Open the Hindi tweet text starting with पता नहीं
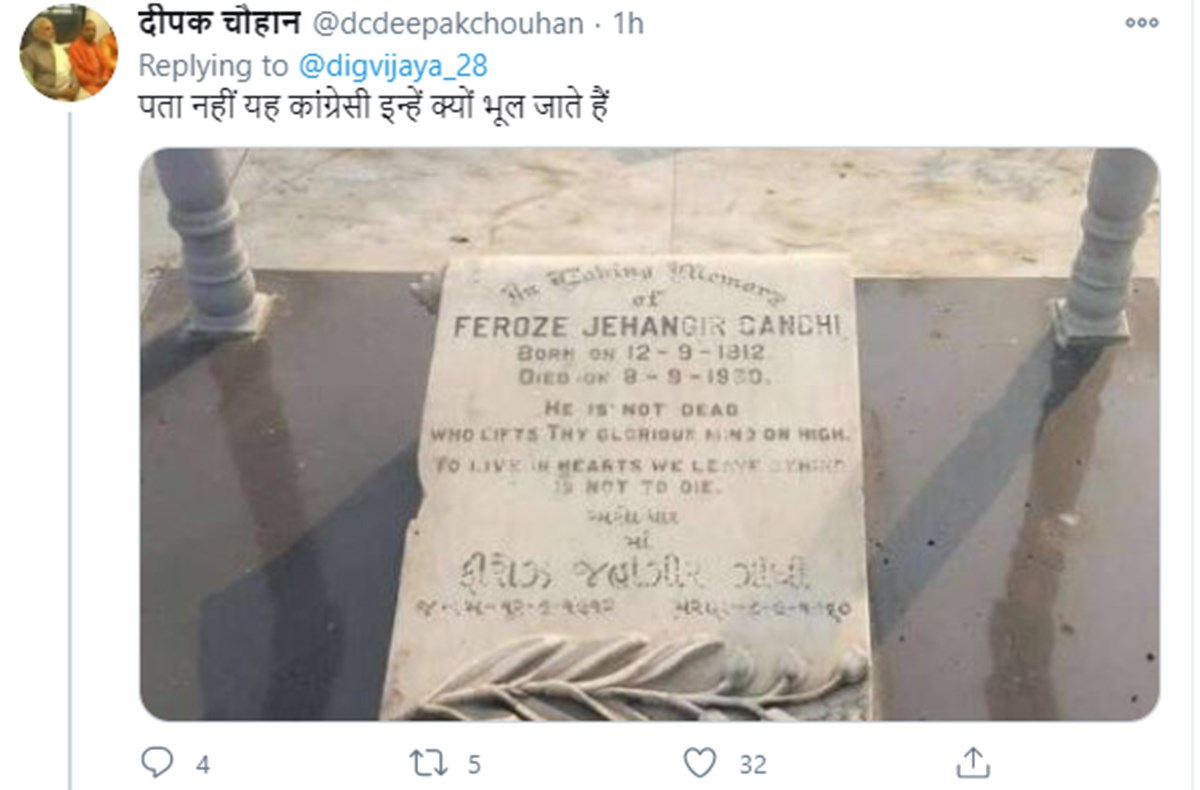 coord(374,108)
